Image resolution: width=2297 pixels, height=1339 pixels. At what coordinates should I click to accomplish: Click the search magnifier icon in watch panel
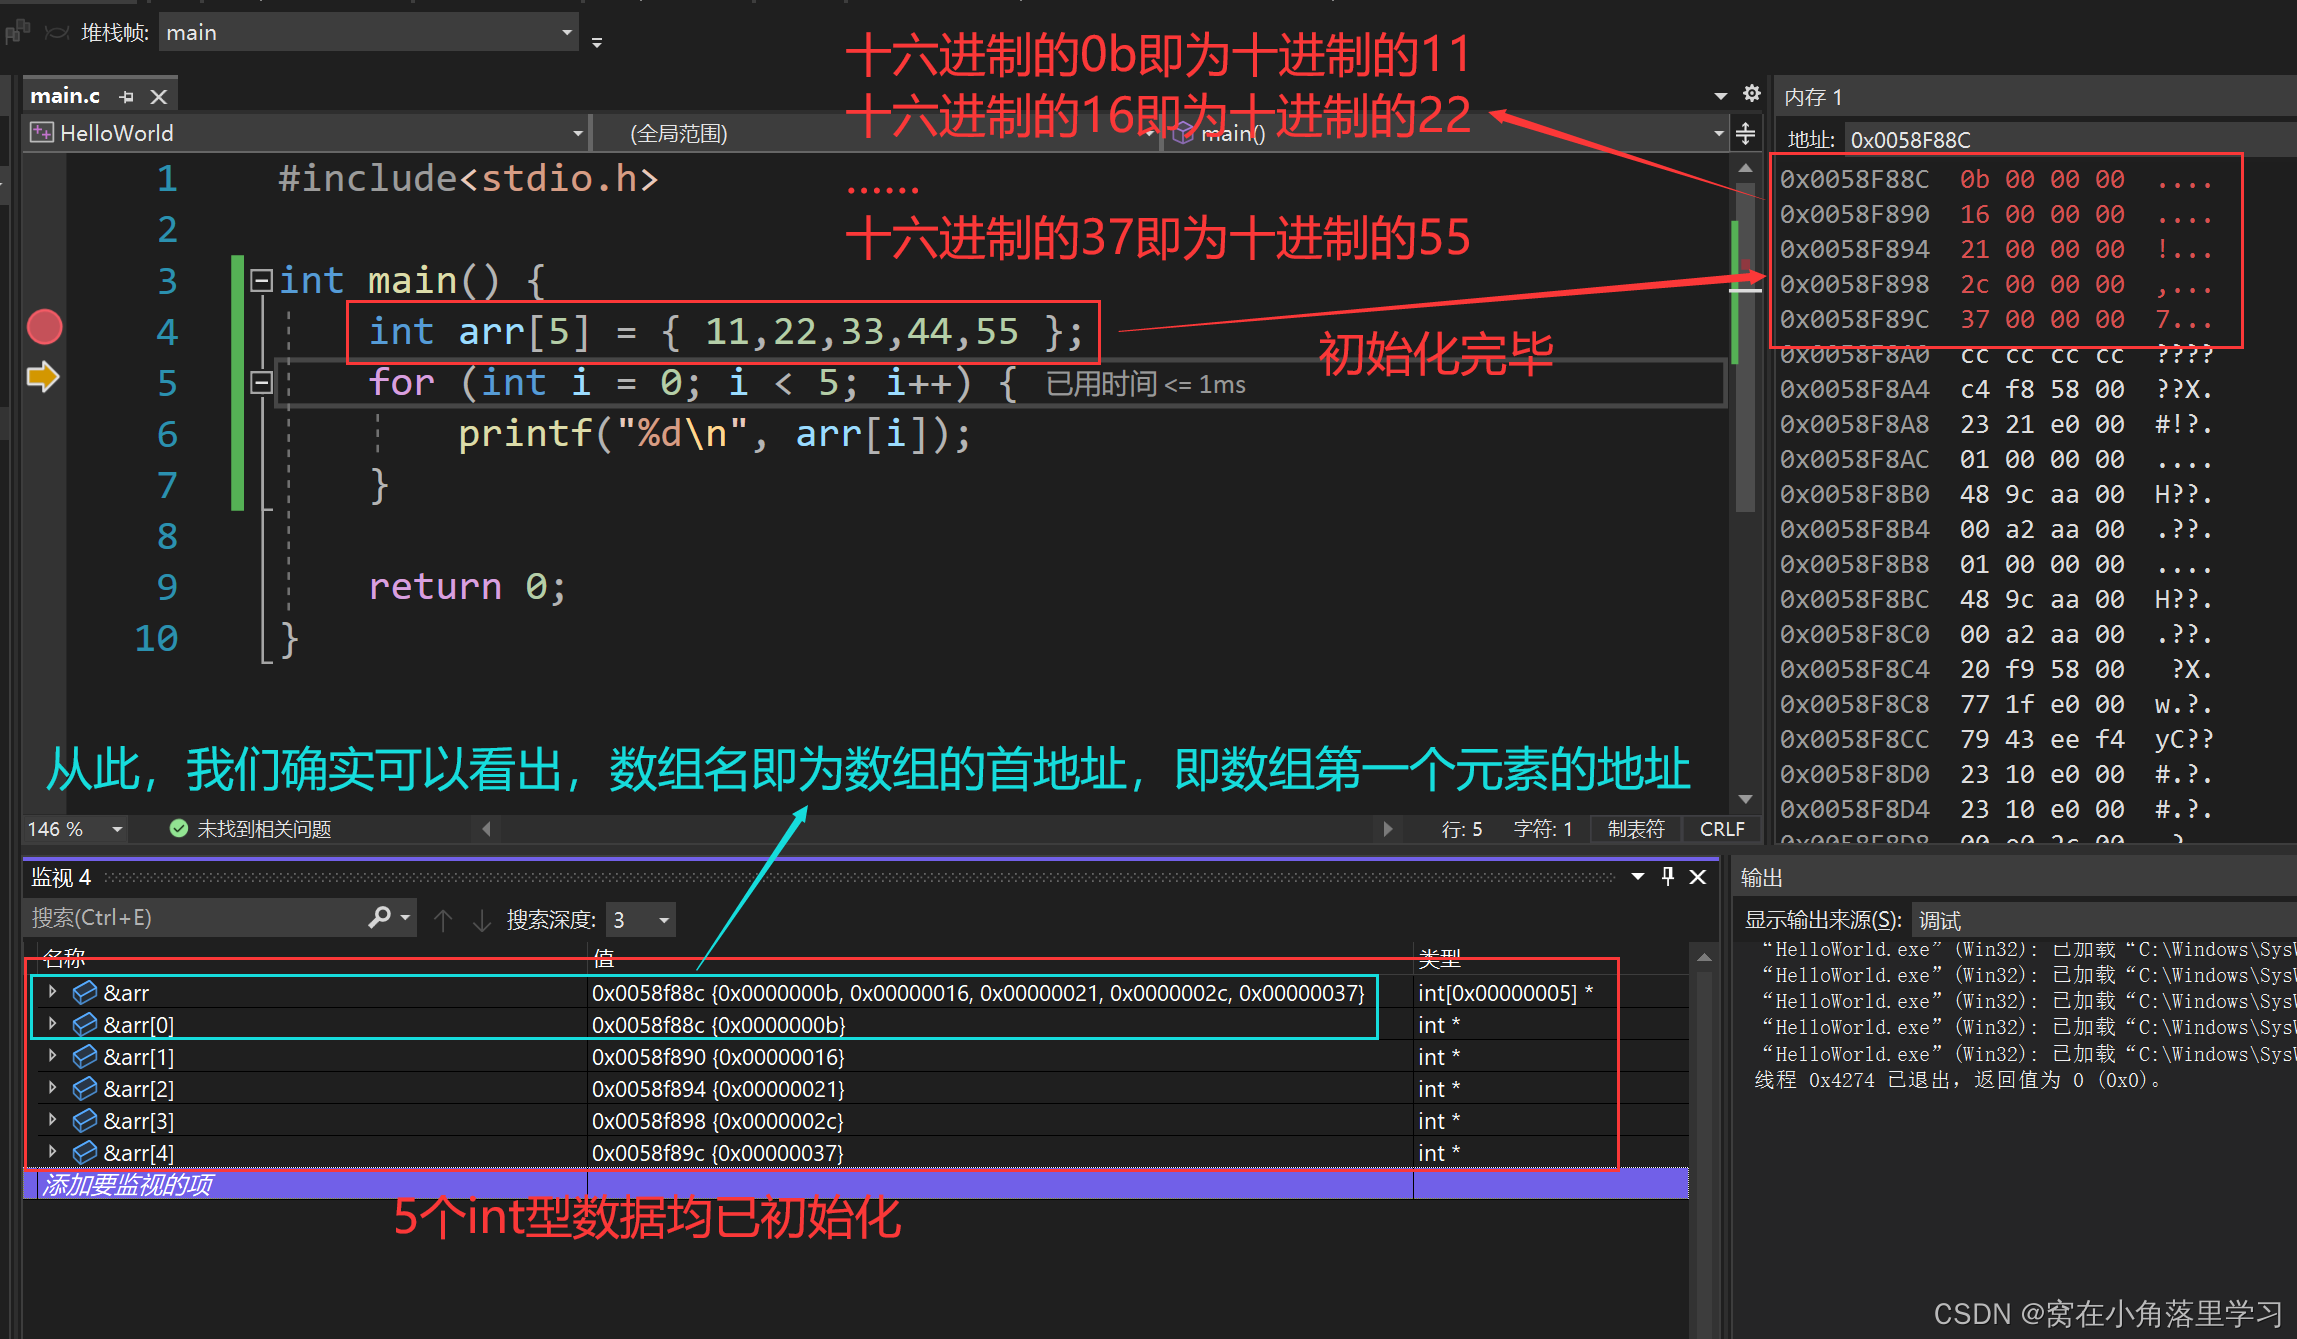(x=380, y=917)
